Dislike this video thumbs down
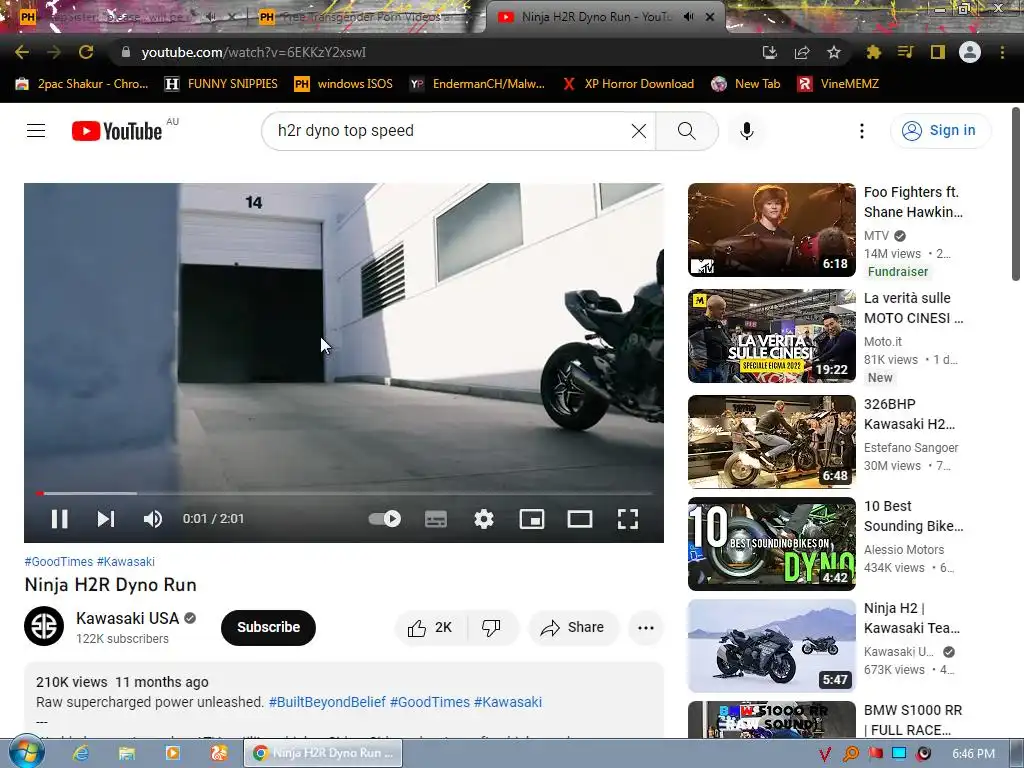Image resolution: width=1024 pixels, height=768 pixels. click(492, 628)
